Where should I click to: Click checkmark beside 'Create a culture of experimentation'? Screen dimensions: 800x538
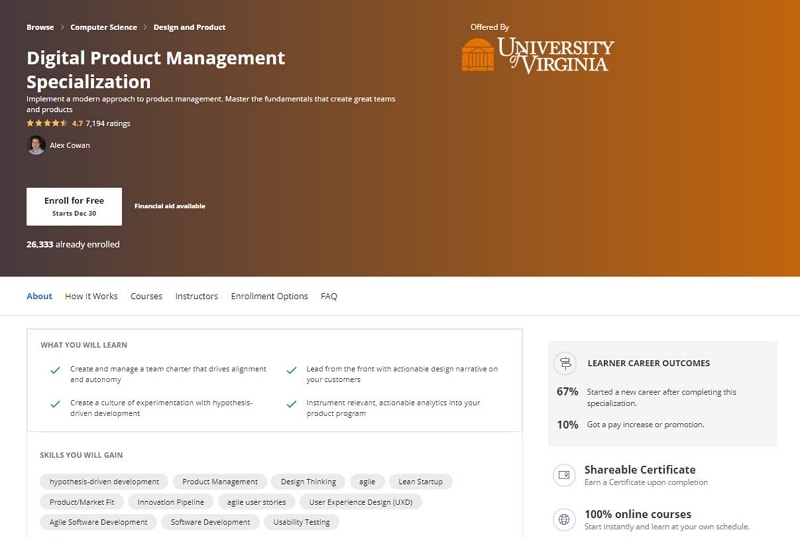(55, 404)
